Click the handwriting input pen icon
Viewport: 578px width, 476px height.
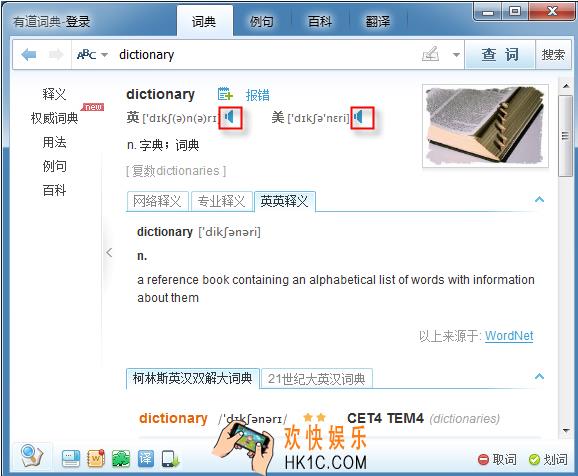[x=431, y=55]
